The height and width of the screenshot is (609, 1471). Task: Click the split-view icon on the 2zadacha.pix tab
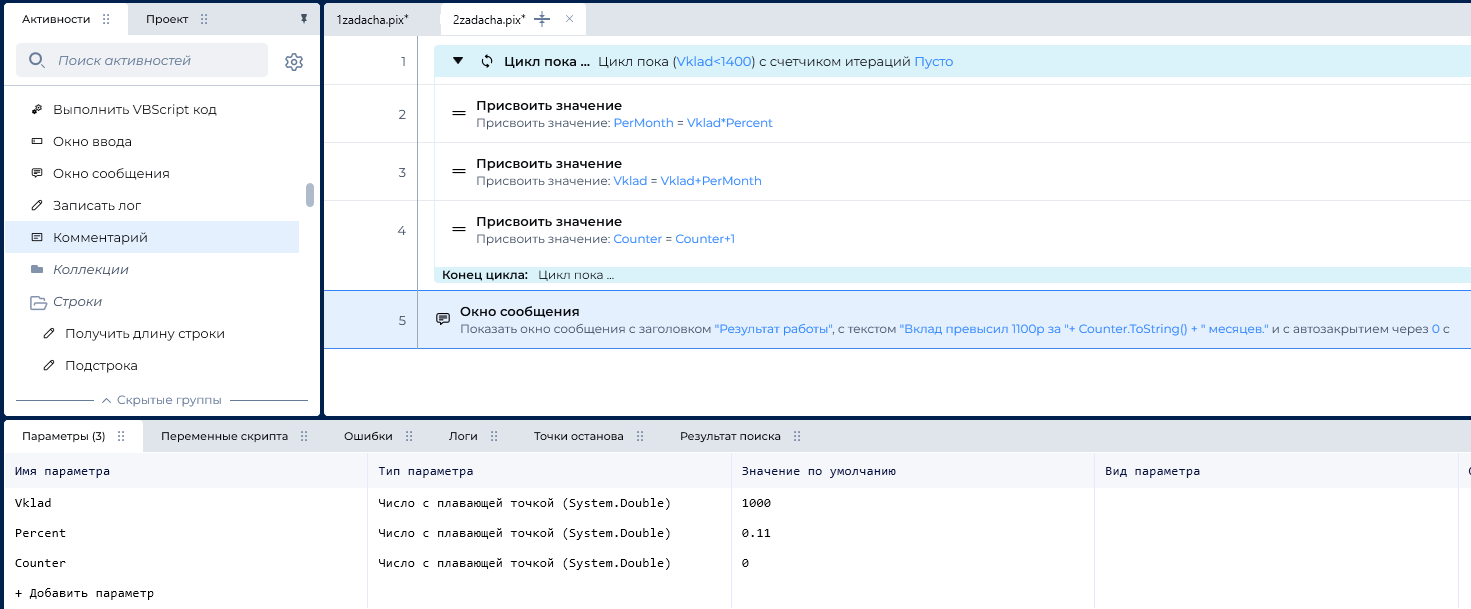point(542,19)
